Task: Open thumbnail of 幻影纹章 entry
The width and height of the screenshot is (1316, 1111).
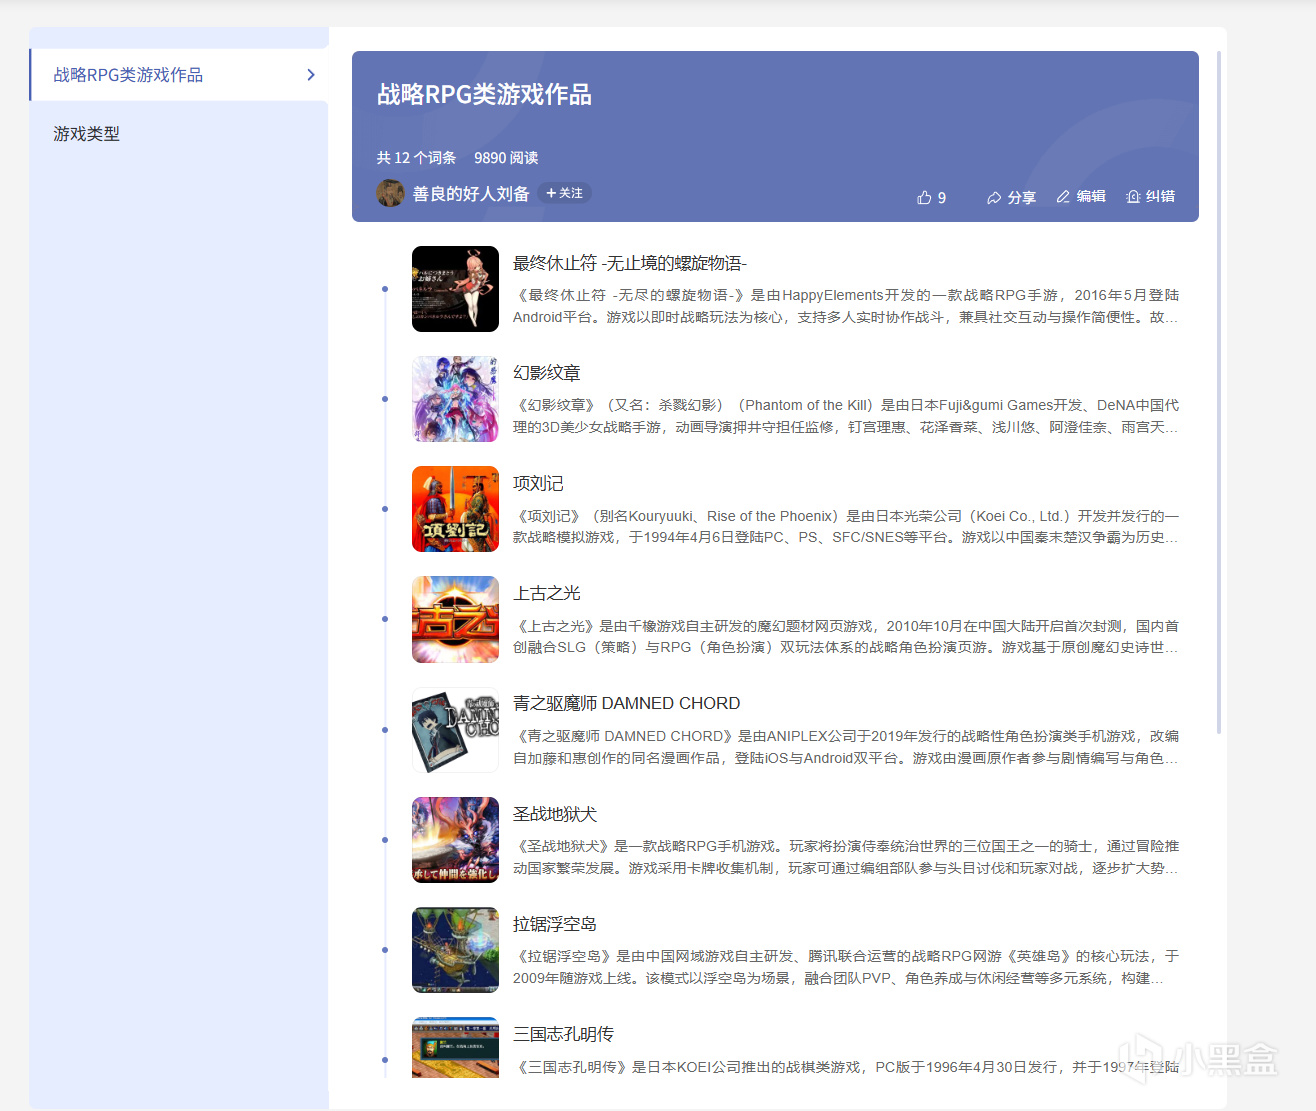Action: 455,399
